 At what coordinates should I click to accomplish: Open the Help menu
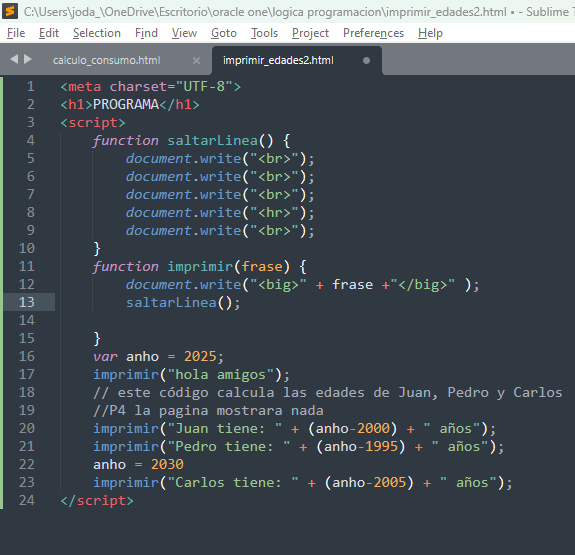click(x=430, y=33)
